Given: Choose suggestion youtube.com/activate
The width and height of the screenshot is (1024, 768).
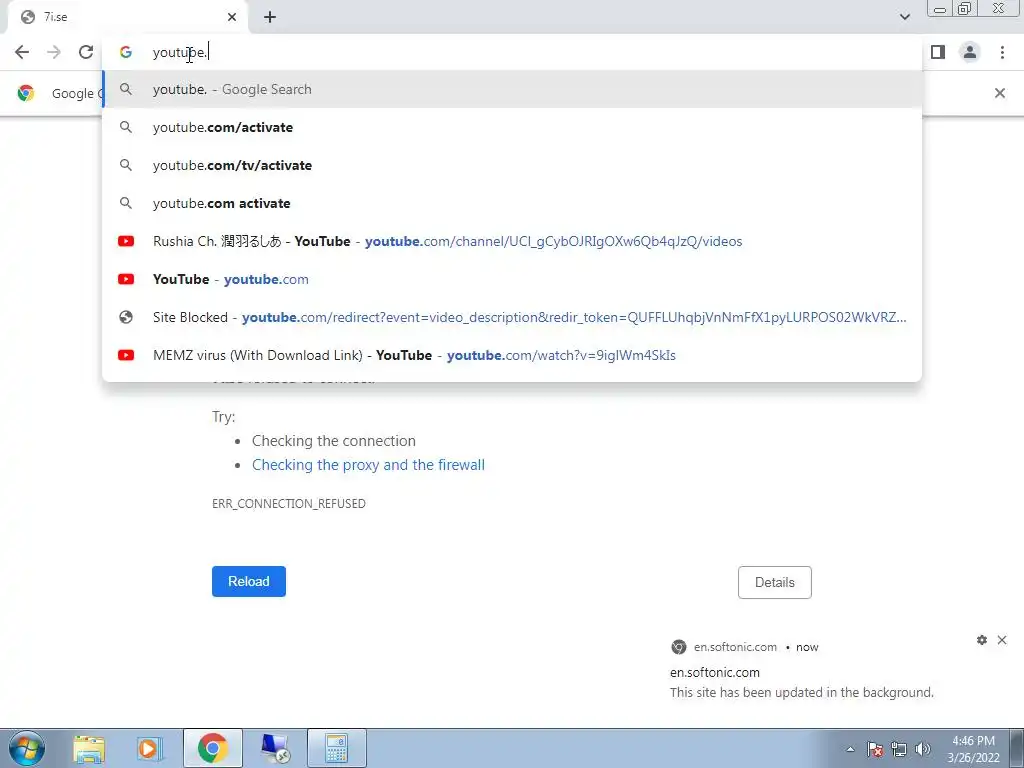Looking at the screenshot, I should pyautogui.click(x=512, y=127).
